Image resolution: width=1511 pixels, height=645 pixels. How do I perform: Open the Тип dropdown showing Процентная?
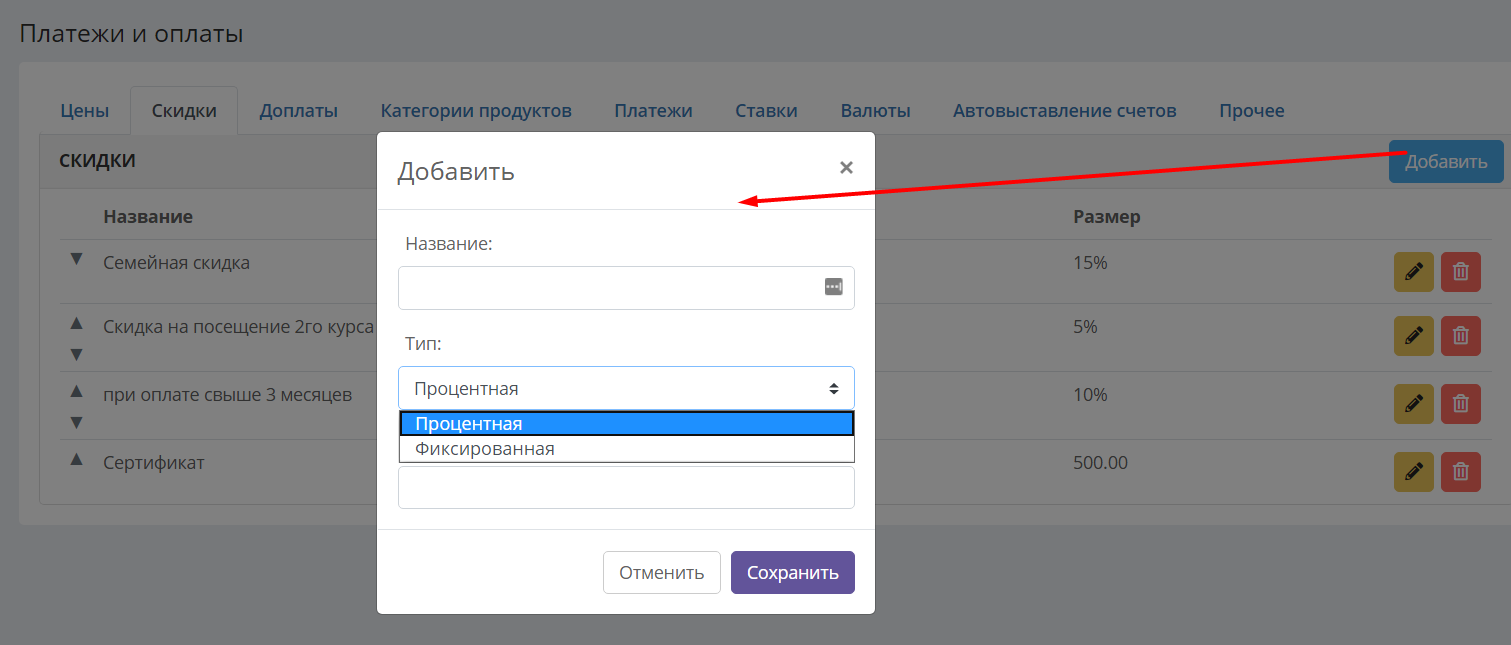[x=626, y=388]
